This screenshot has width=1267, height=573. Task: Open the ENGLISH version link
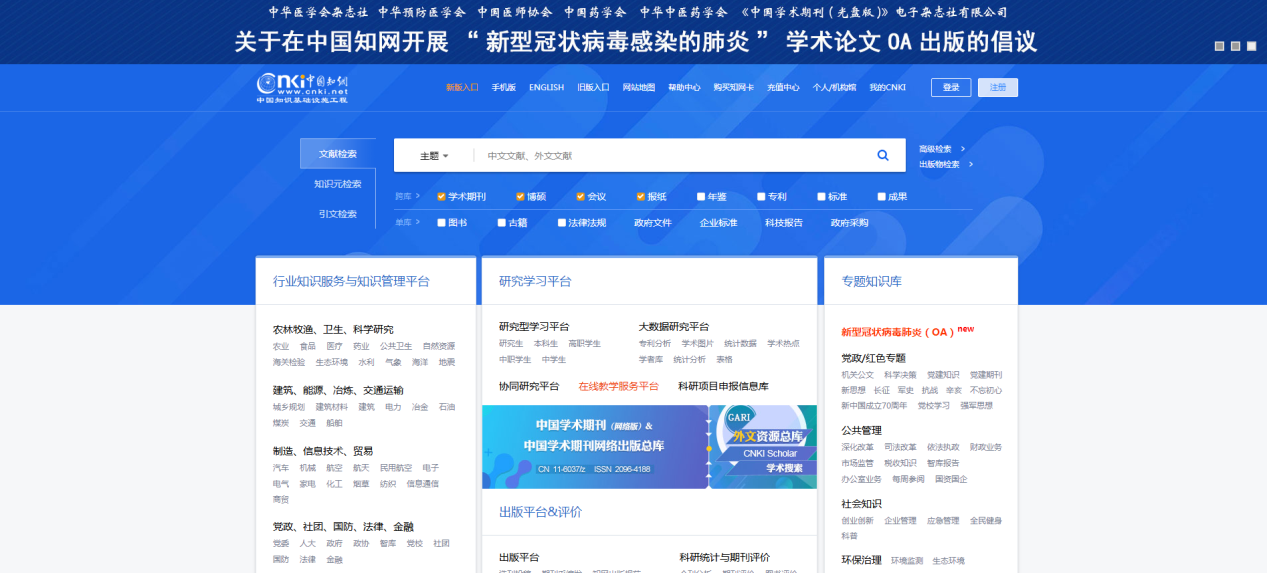point(546,87)
